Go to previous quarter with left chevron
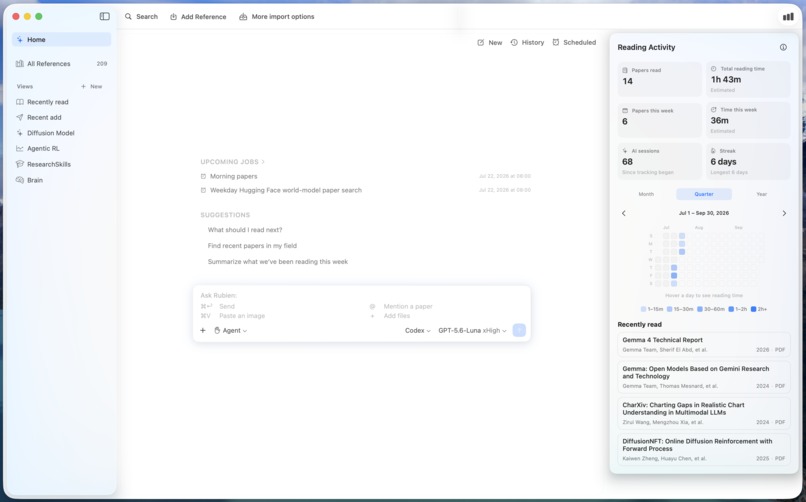The width and height of the screenshot is (806, 502). click(624, 213)
